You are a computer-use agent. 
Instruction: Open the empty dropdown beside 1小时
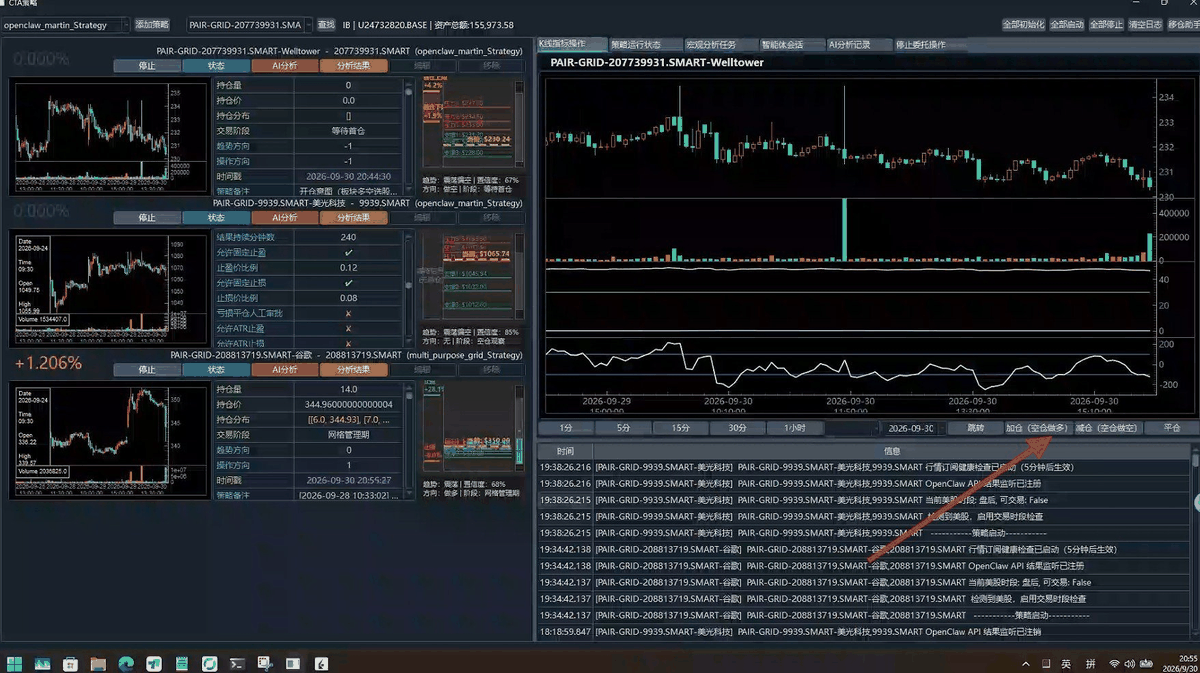click(853, 428)
